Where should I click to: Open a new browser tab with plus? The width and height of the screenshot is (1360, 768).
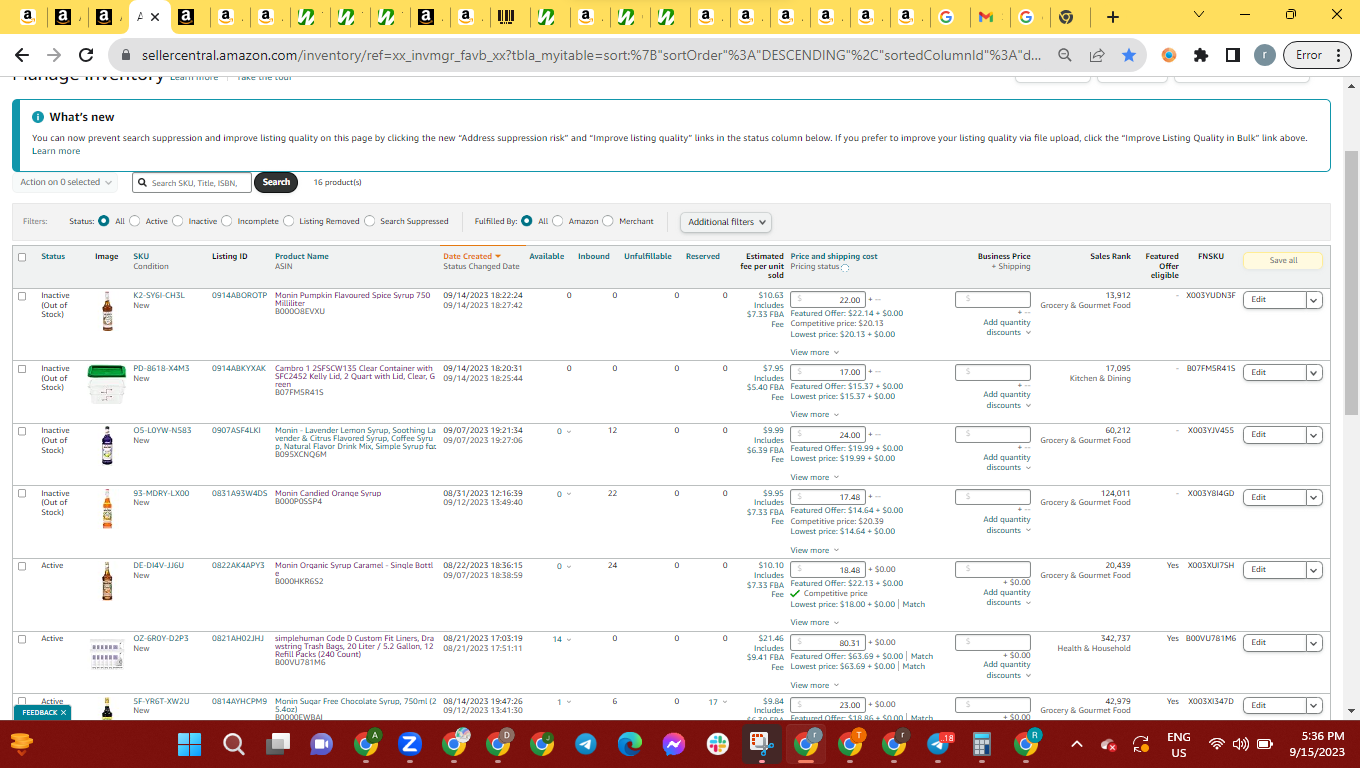(x=1113, y=17)
